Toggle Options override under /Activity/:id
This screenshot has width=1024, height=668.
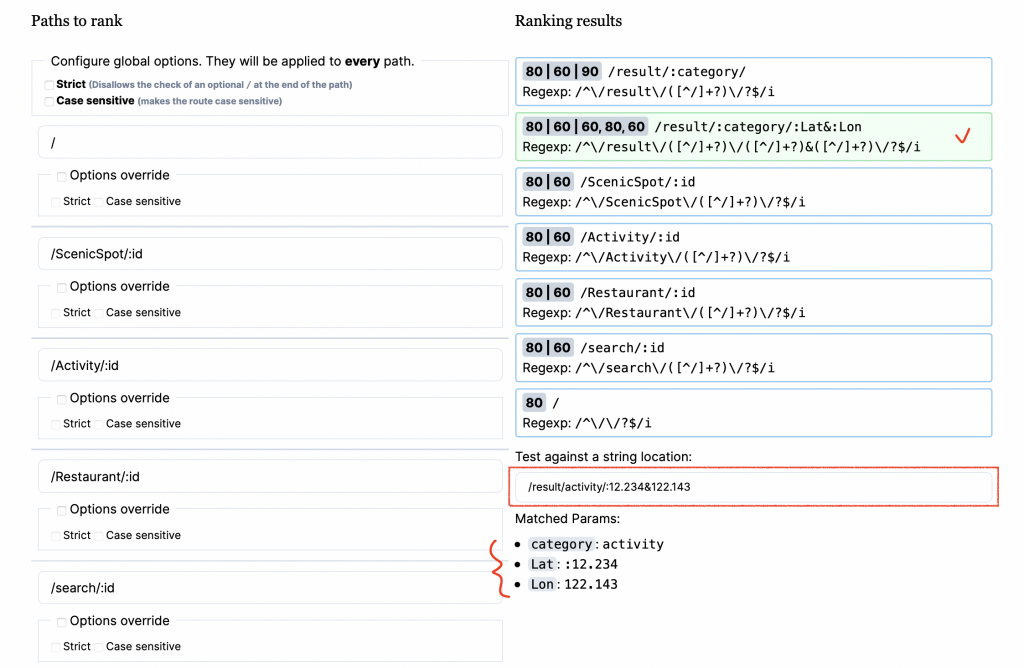click(x=62, y=399)
